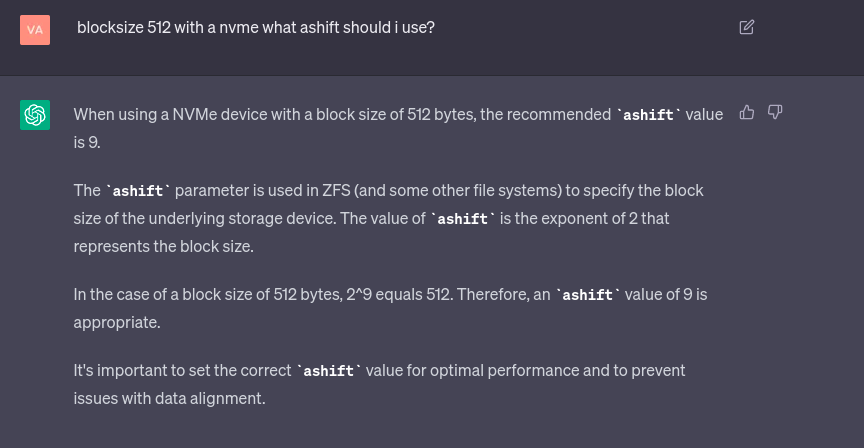Click the thumbs up feedback icon
This screenshot has width=864, height=448.
(747, 112)
